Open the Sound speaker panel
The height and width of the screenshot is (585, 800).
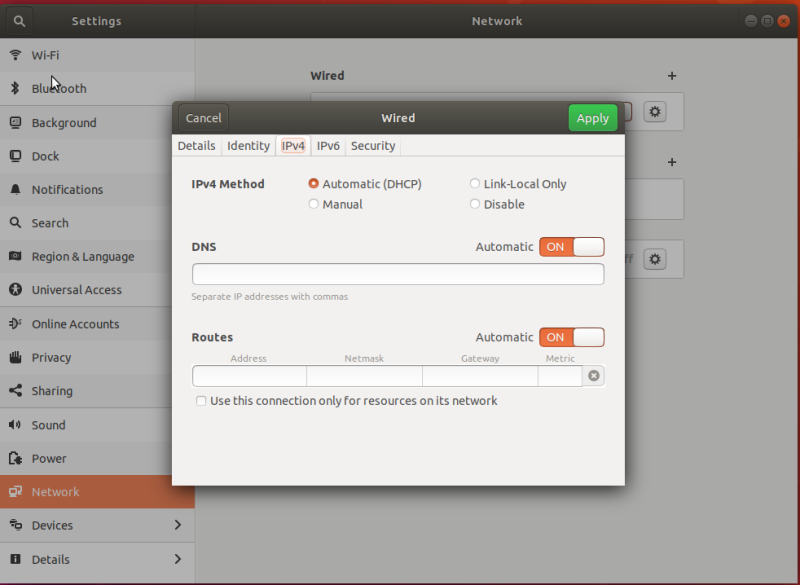coord(48,425)
